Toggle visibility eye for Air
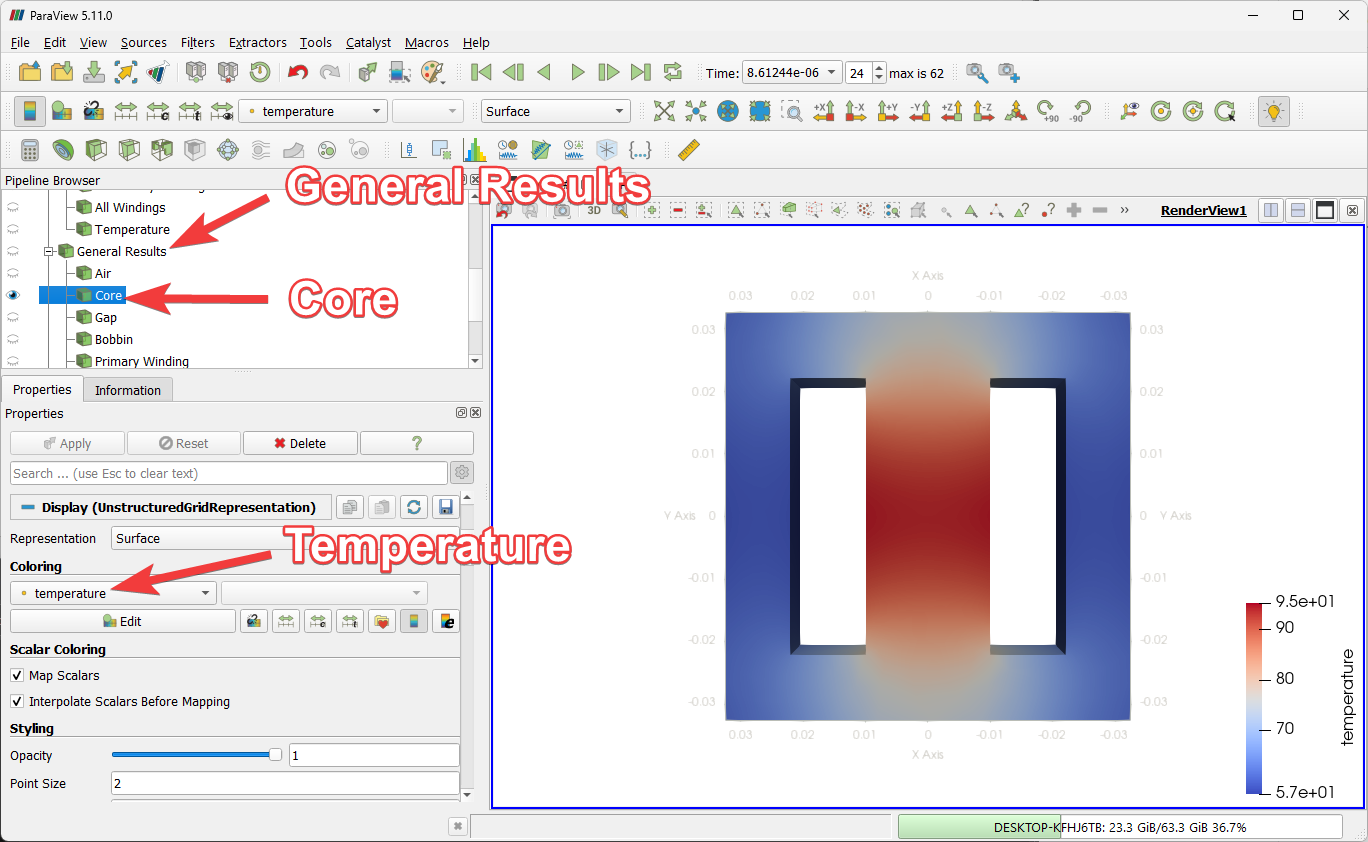1368x842 pixels. 14,273
